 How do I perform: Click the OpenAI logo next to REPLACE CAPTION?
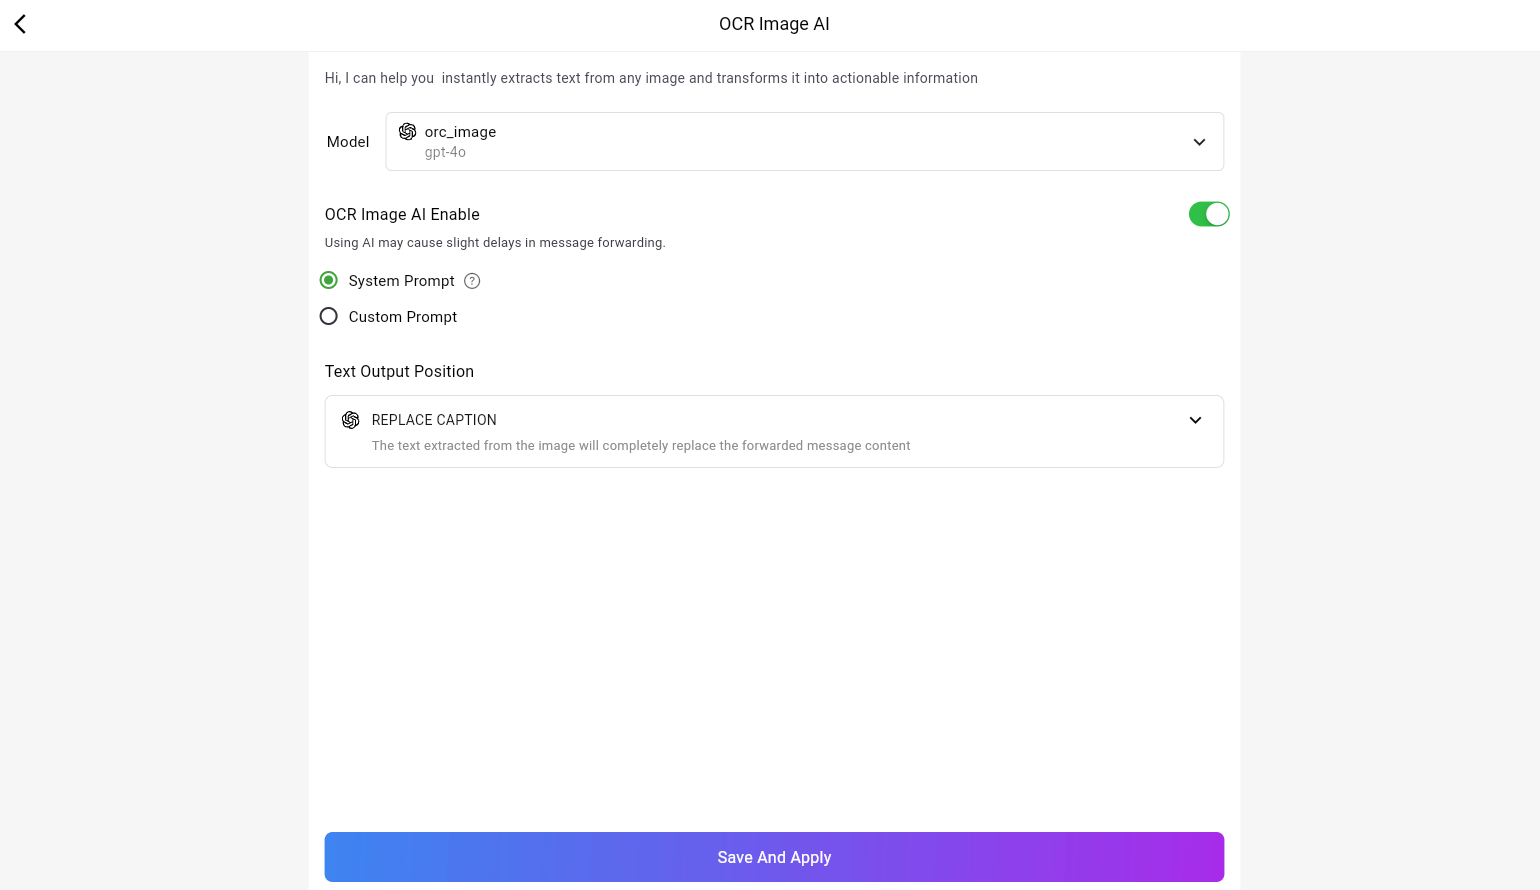(x=351, y=420)
